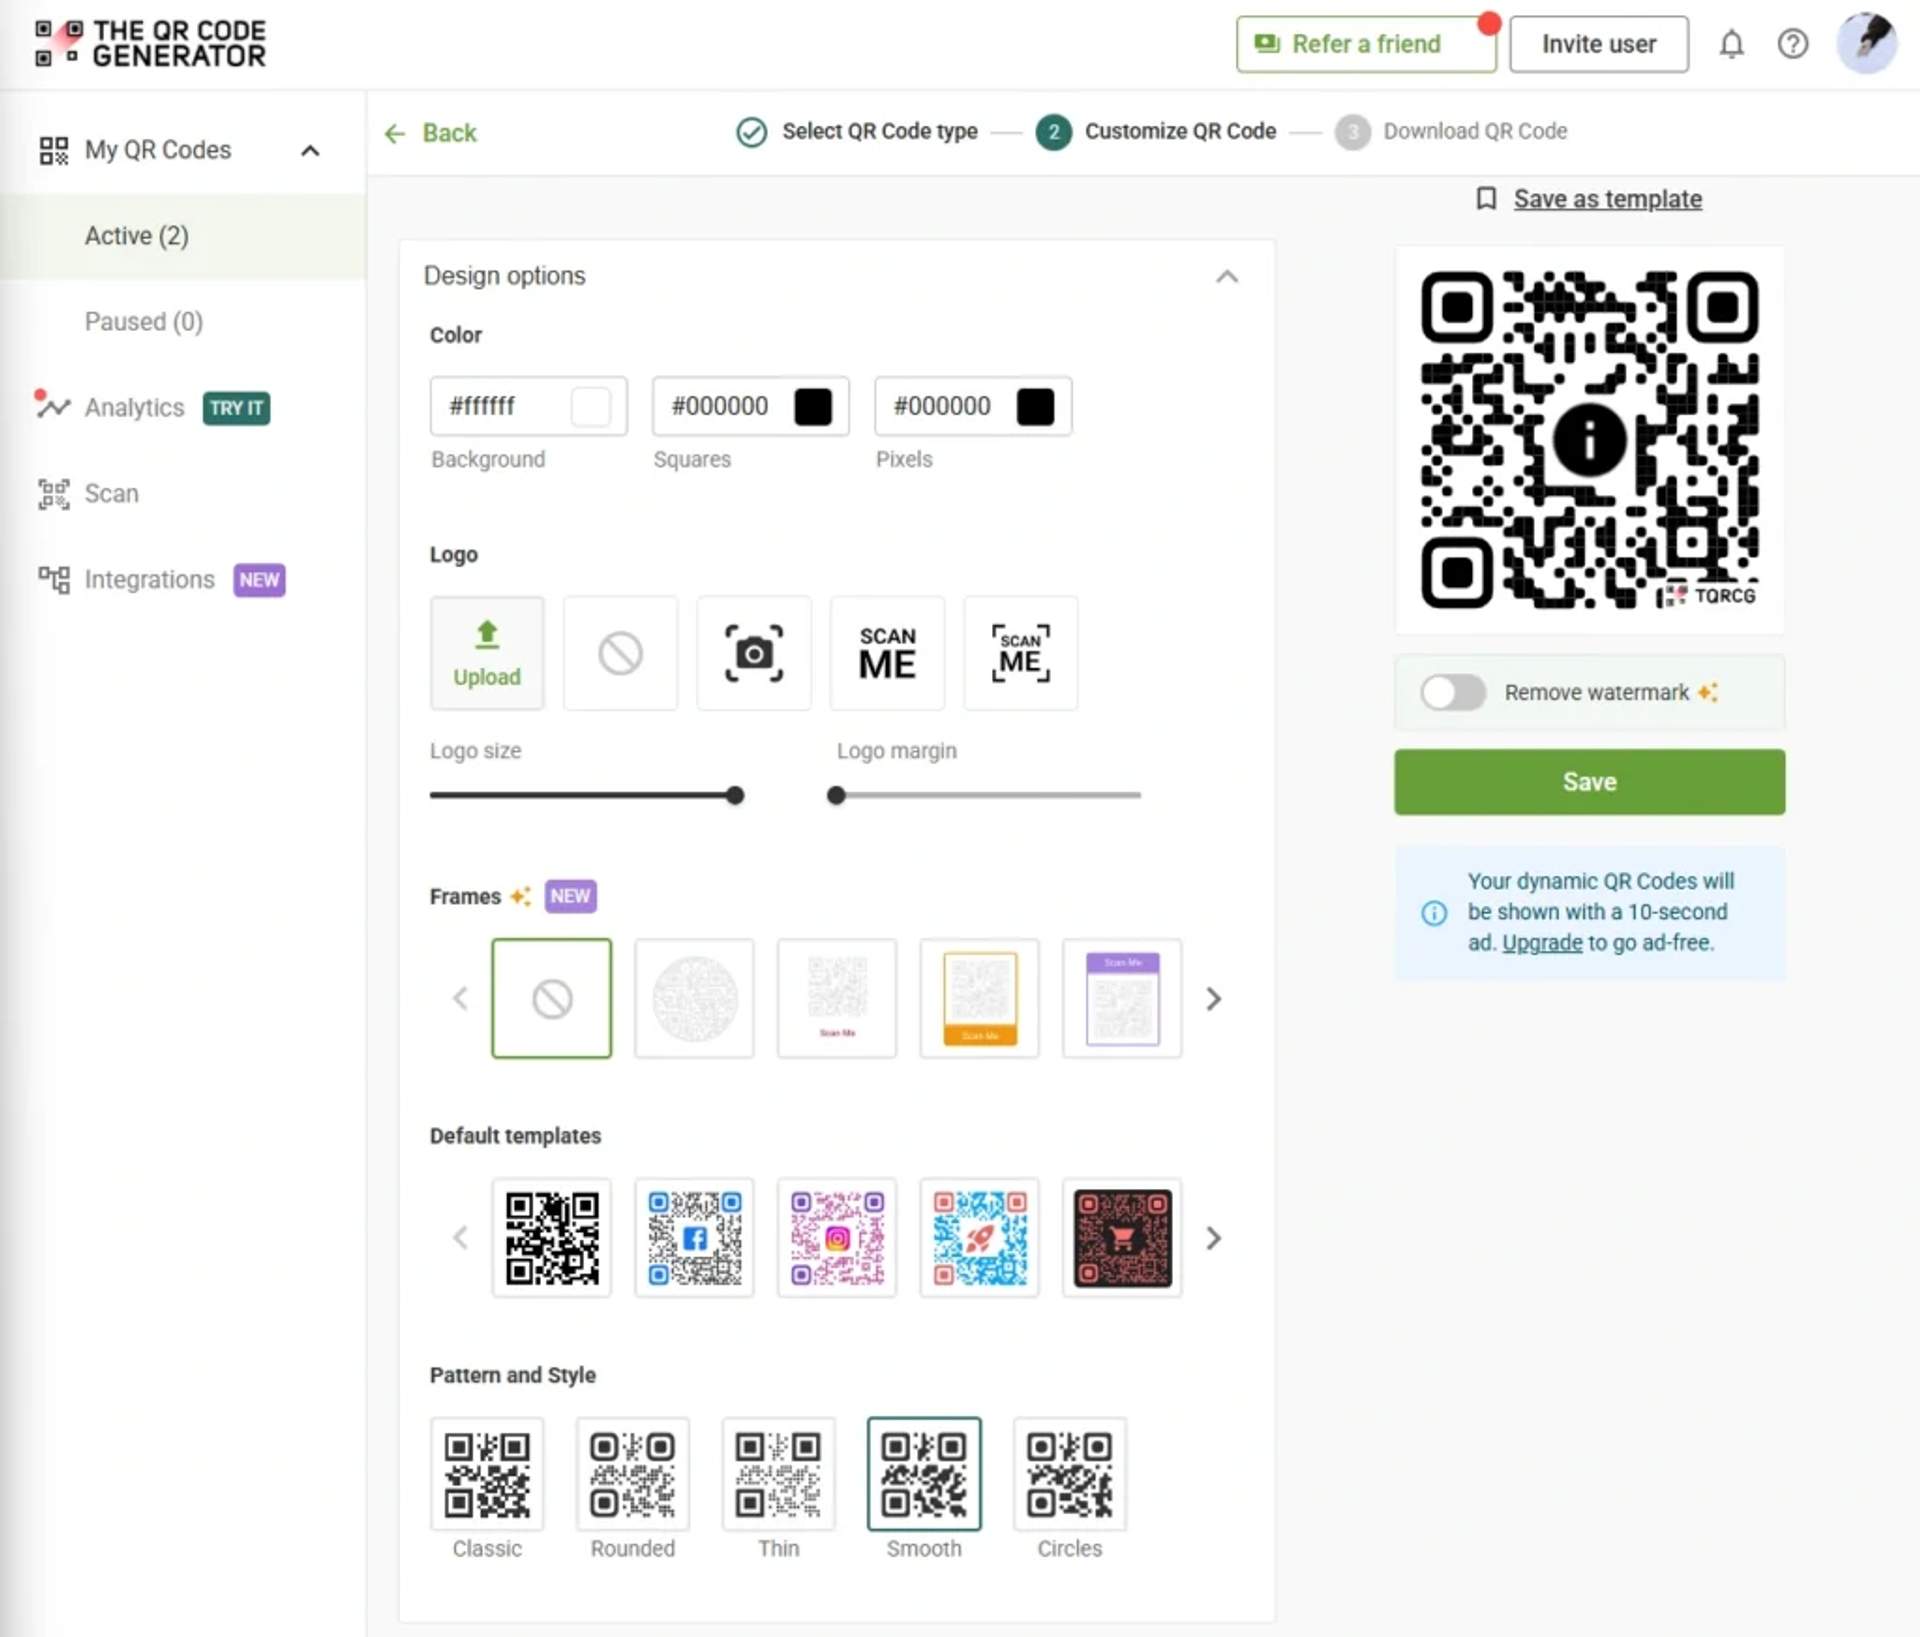
Task: Click the green Save button
Action: (x=1589, y=781)
